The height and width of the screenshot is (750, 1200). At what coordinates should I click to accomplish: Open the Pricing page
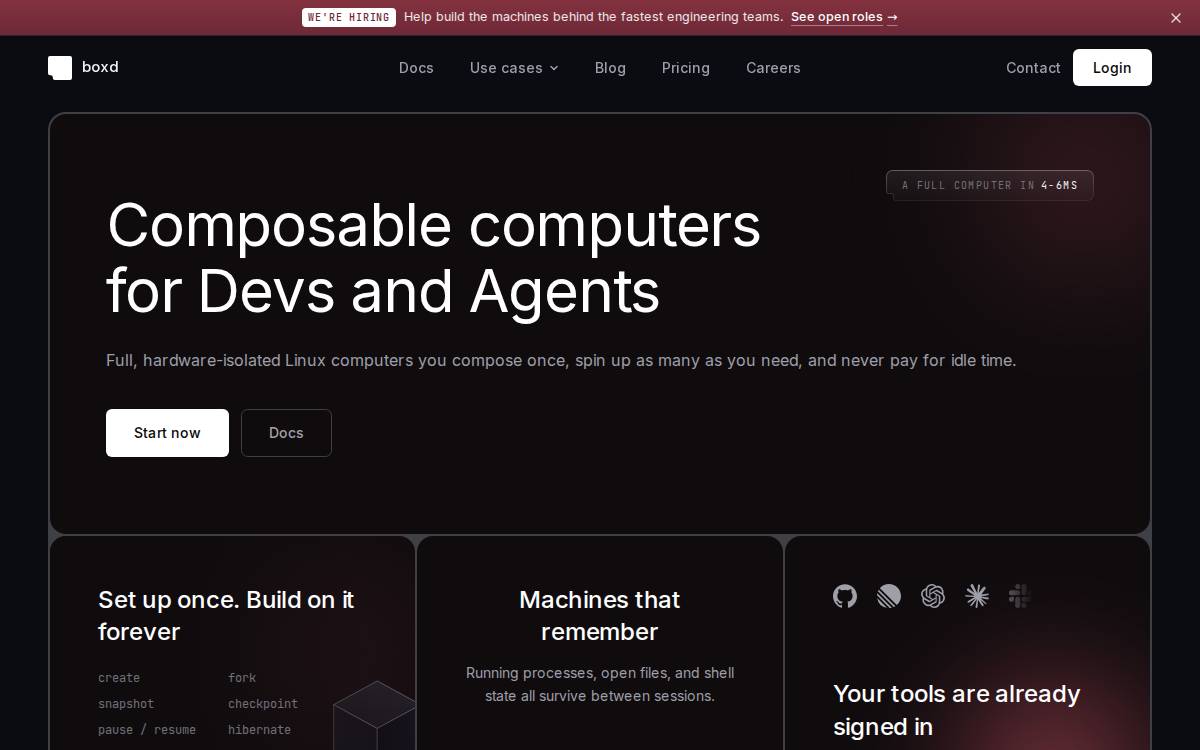pyautogui.click(x=686, y=68)
